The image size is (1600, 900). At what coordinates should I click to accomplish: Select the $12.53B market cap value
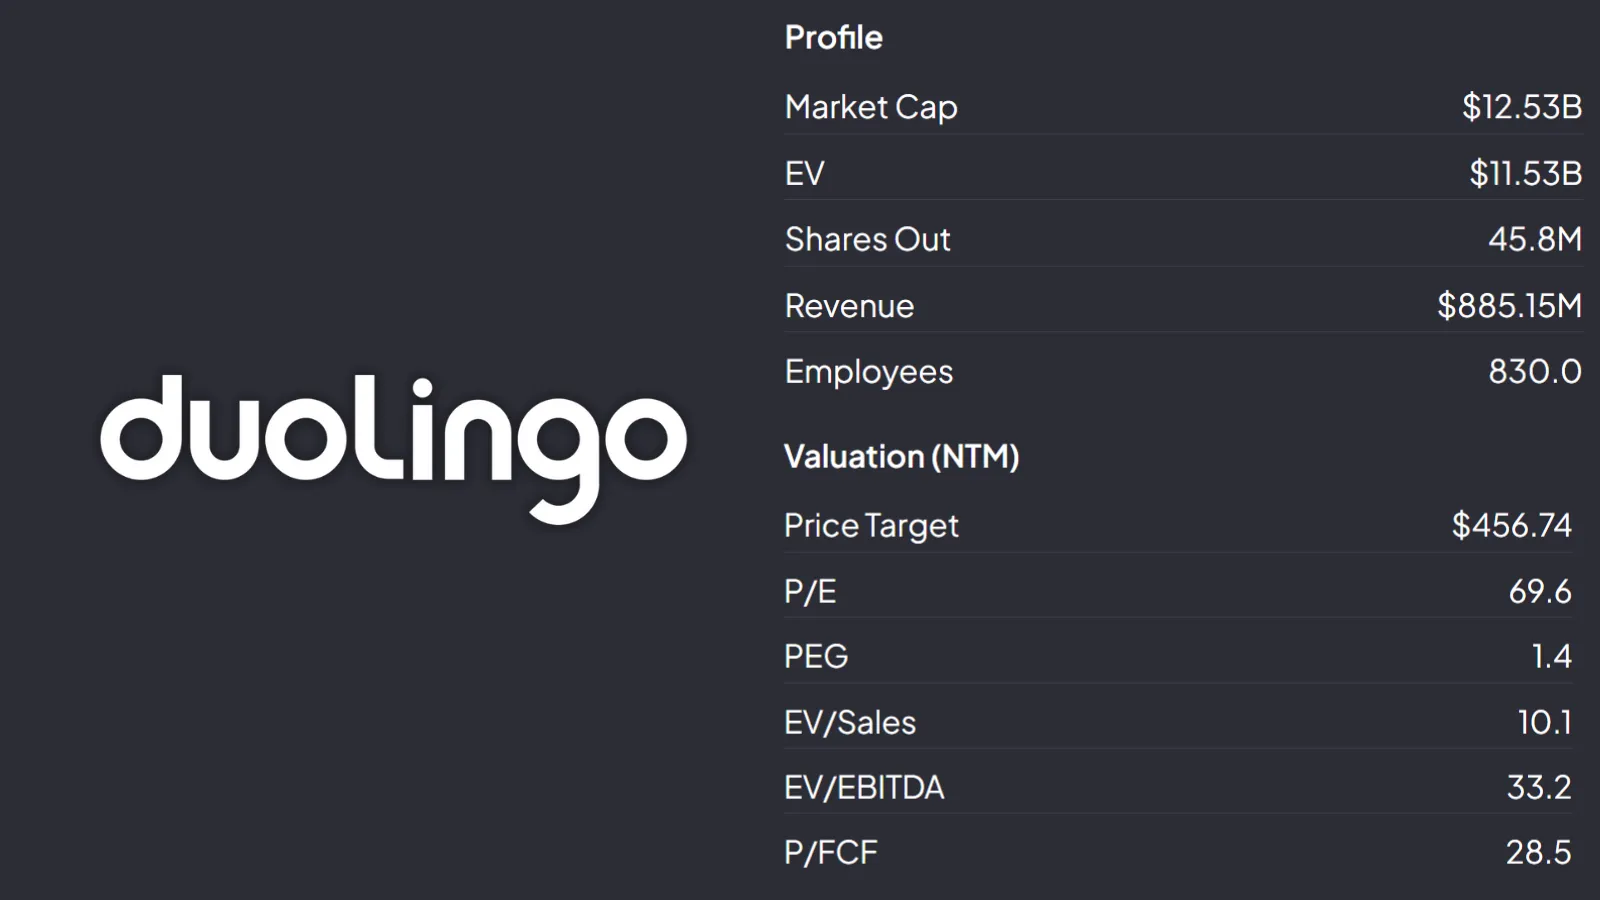point(1522,106)
